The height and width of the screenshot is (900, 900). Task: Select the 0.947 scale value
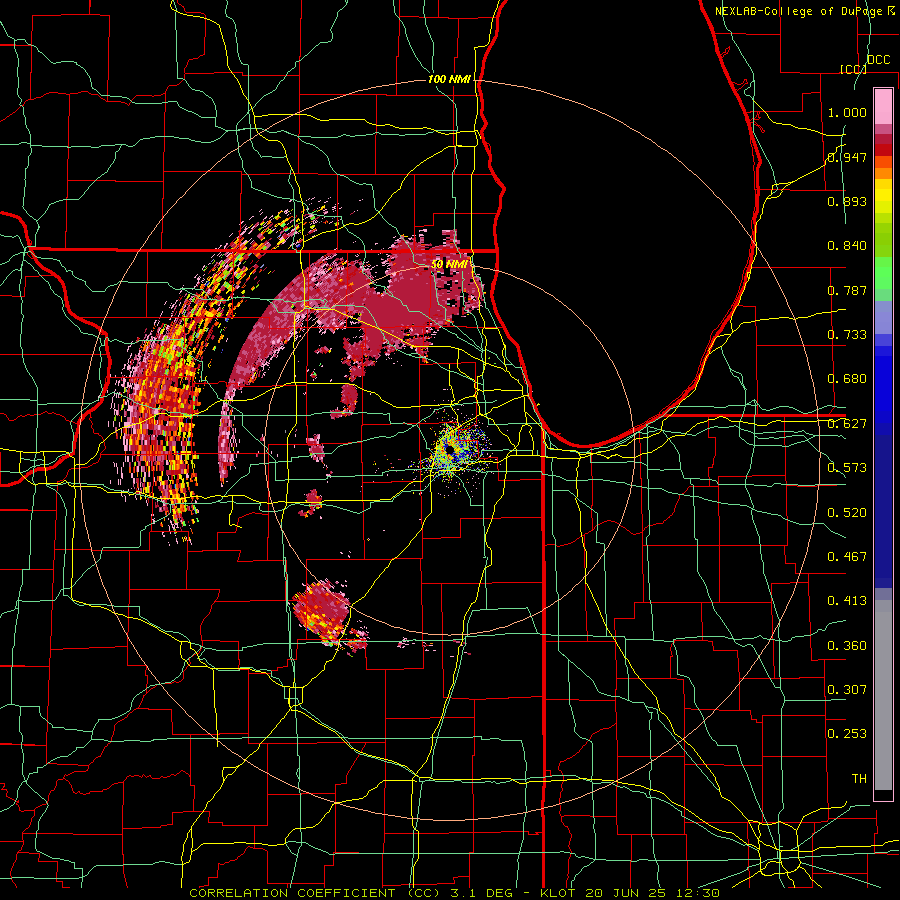[847, 157]
